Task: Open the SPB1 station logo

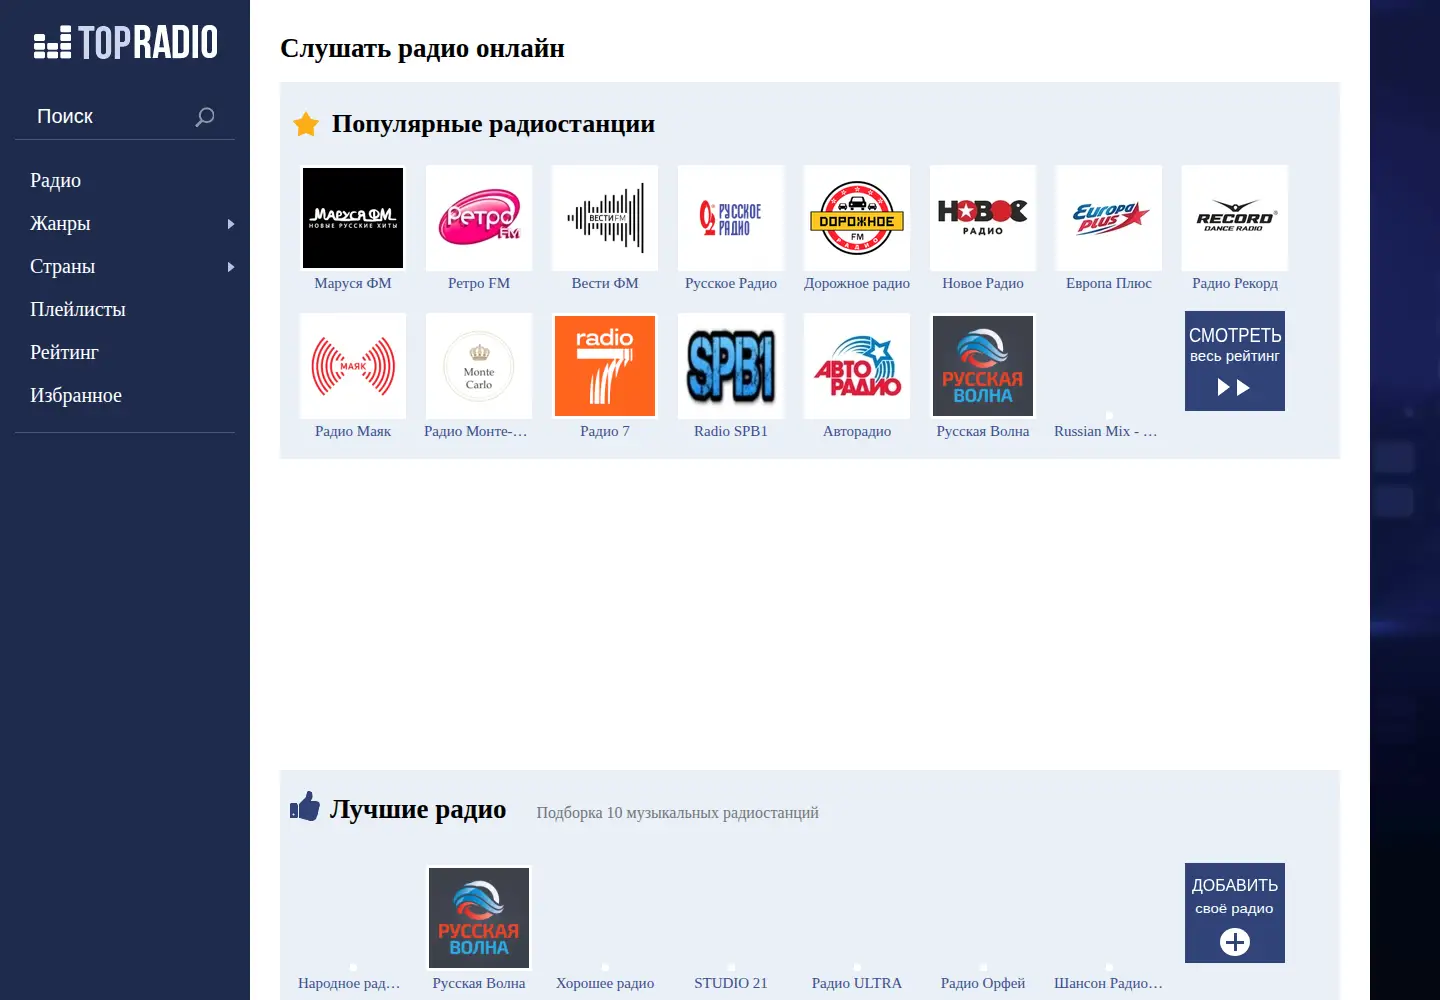Action: pos(731,366)
